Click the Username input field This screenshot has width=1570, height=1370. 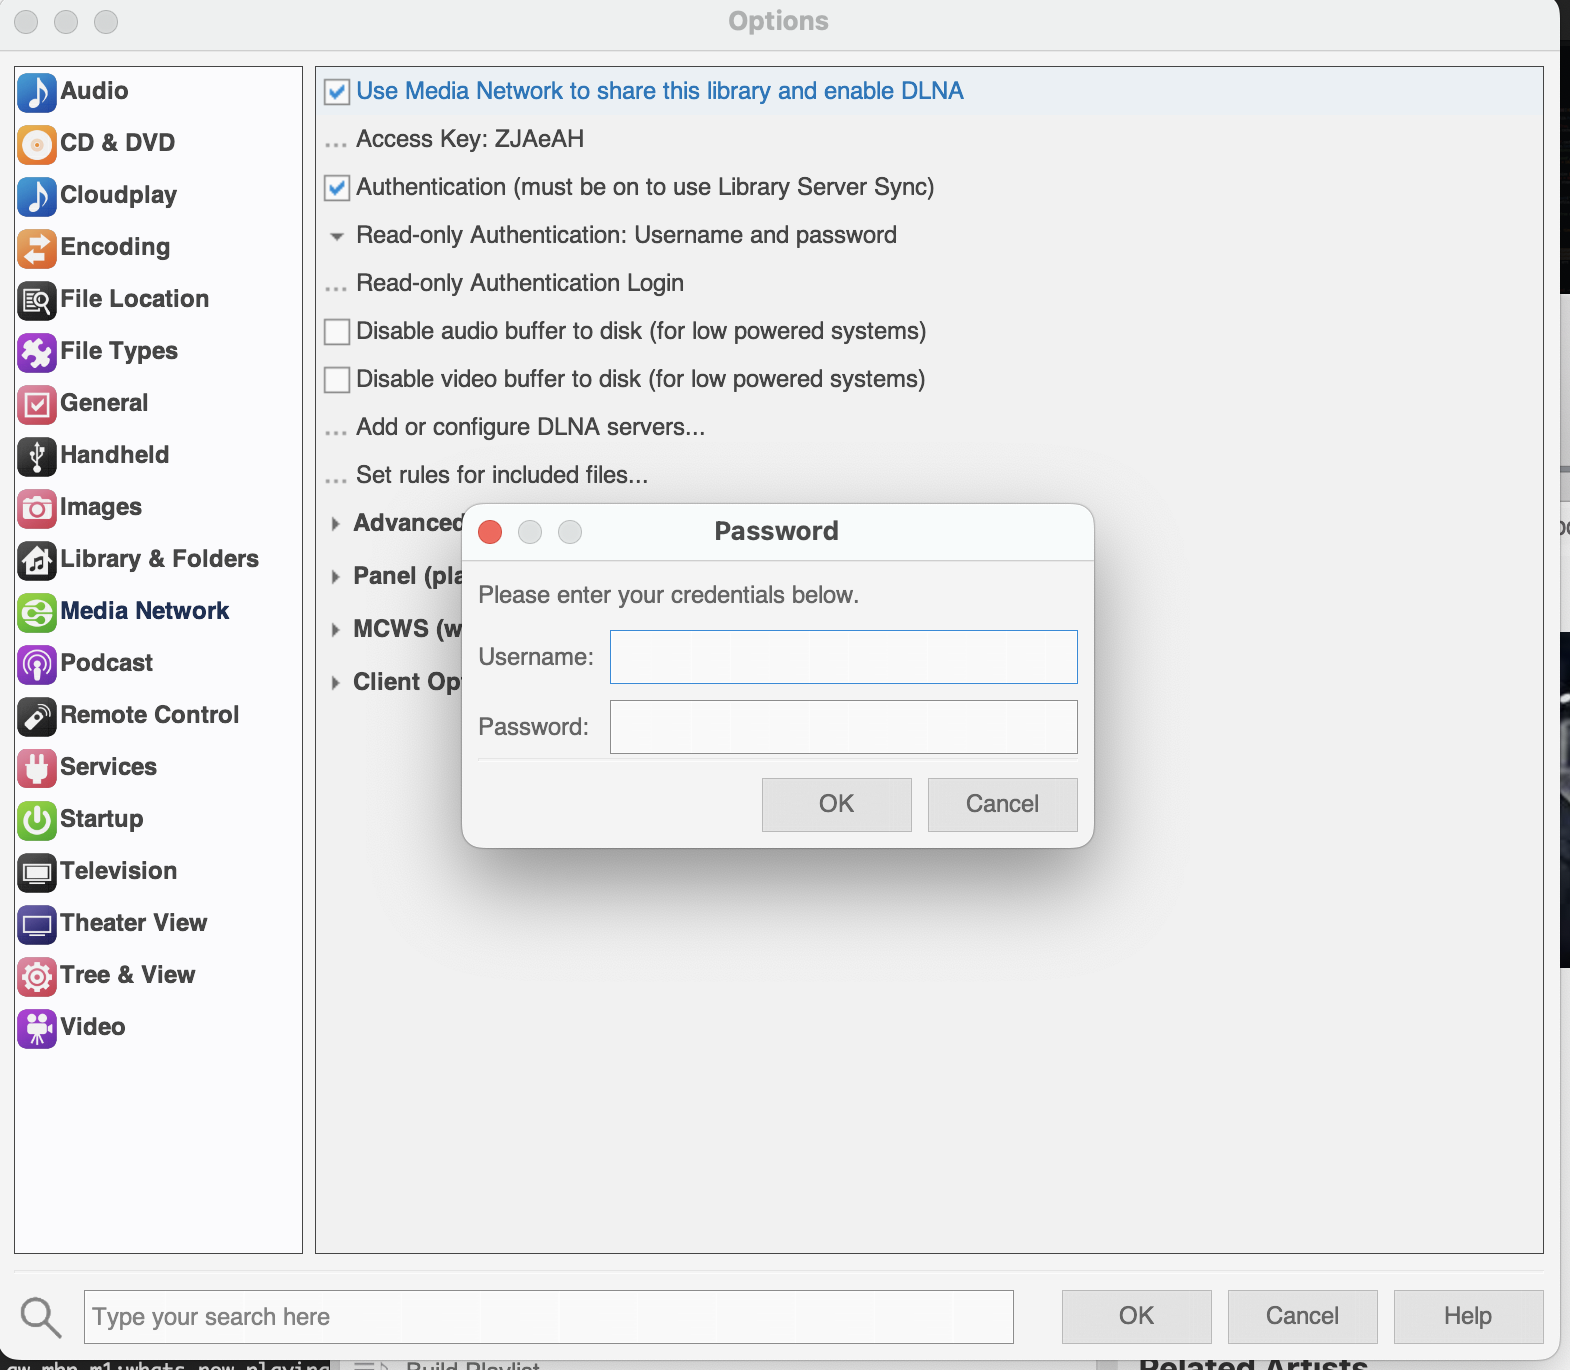point(843,657)
